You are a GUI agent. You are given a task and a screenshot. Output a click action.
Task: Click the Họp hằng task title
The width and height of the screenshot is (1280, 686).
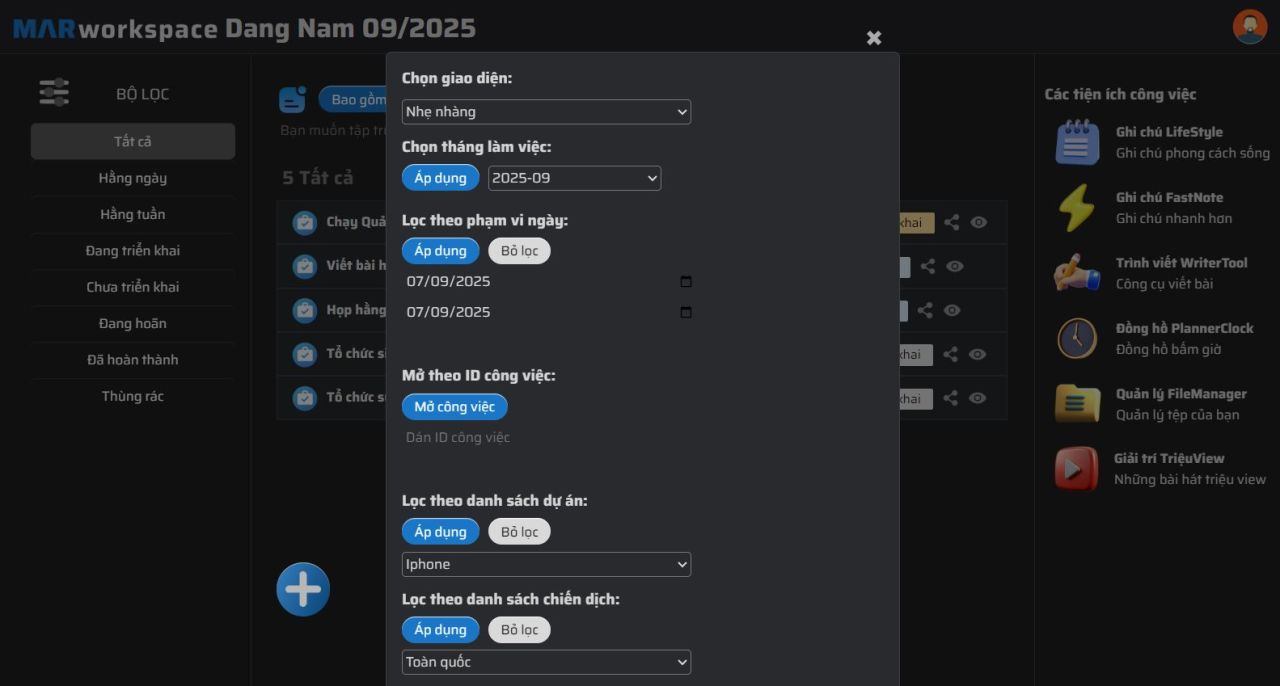click(x=356, y=310)
